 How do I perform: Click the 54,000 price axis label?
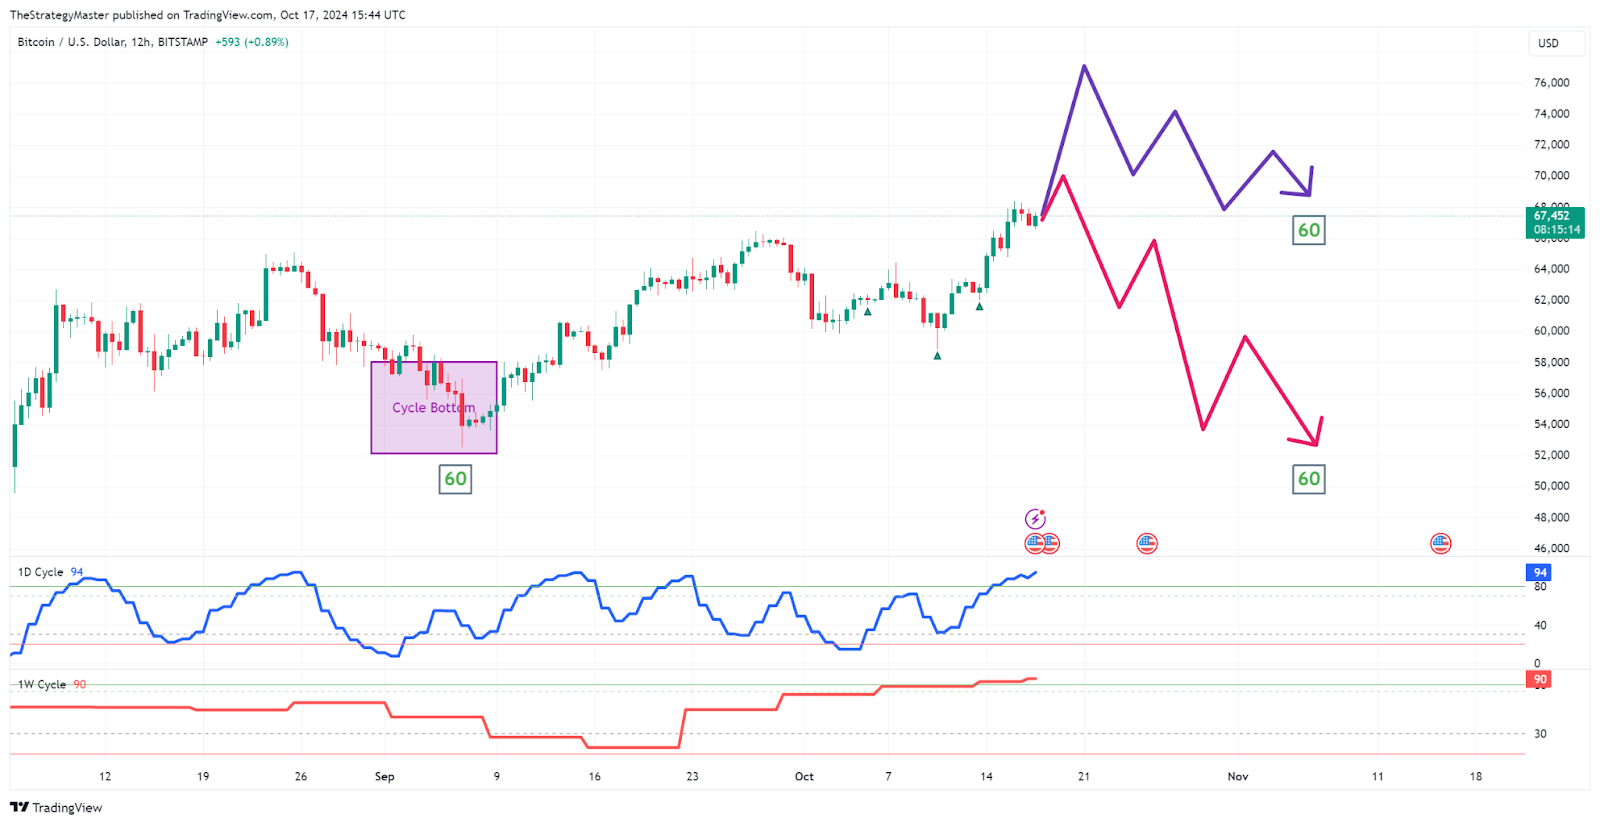click(x=1552, y=424)
